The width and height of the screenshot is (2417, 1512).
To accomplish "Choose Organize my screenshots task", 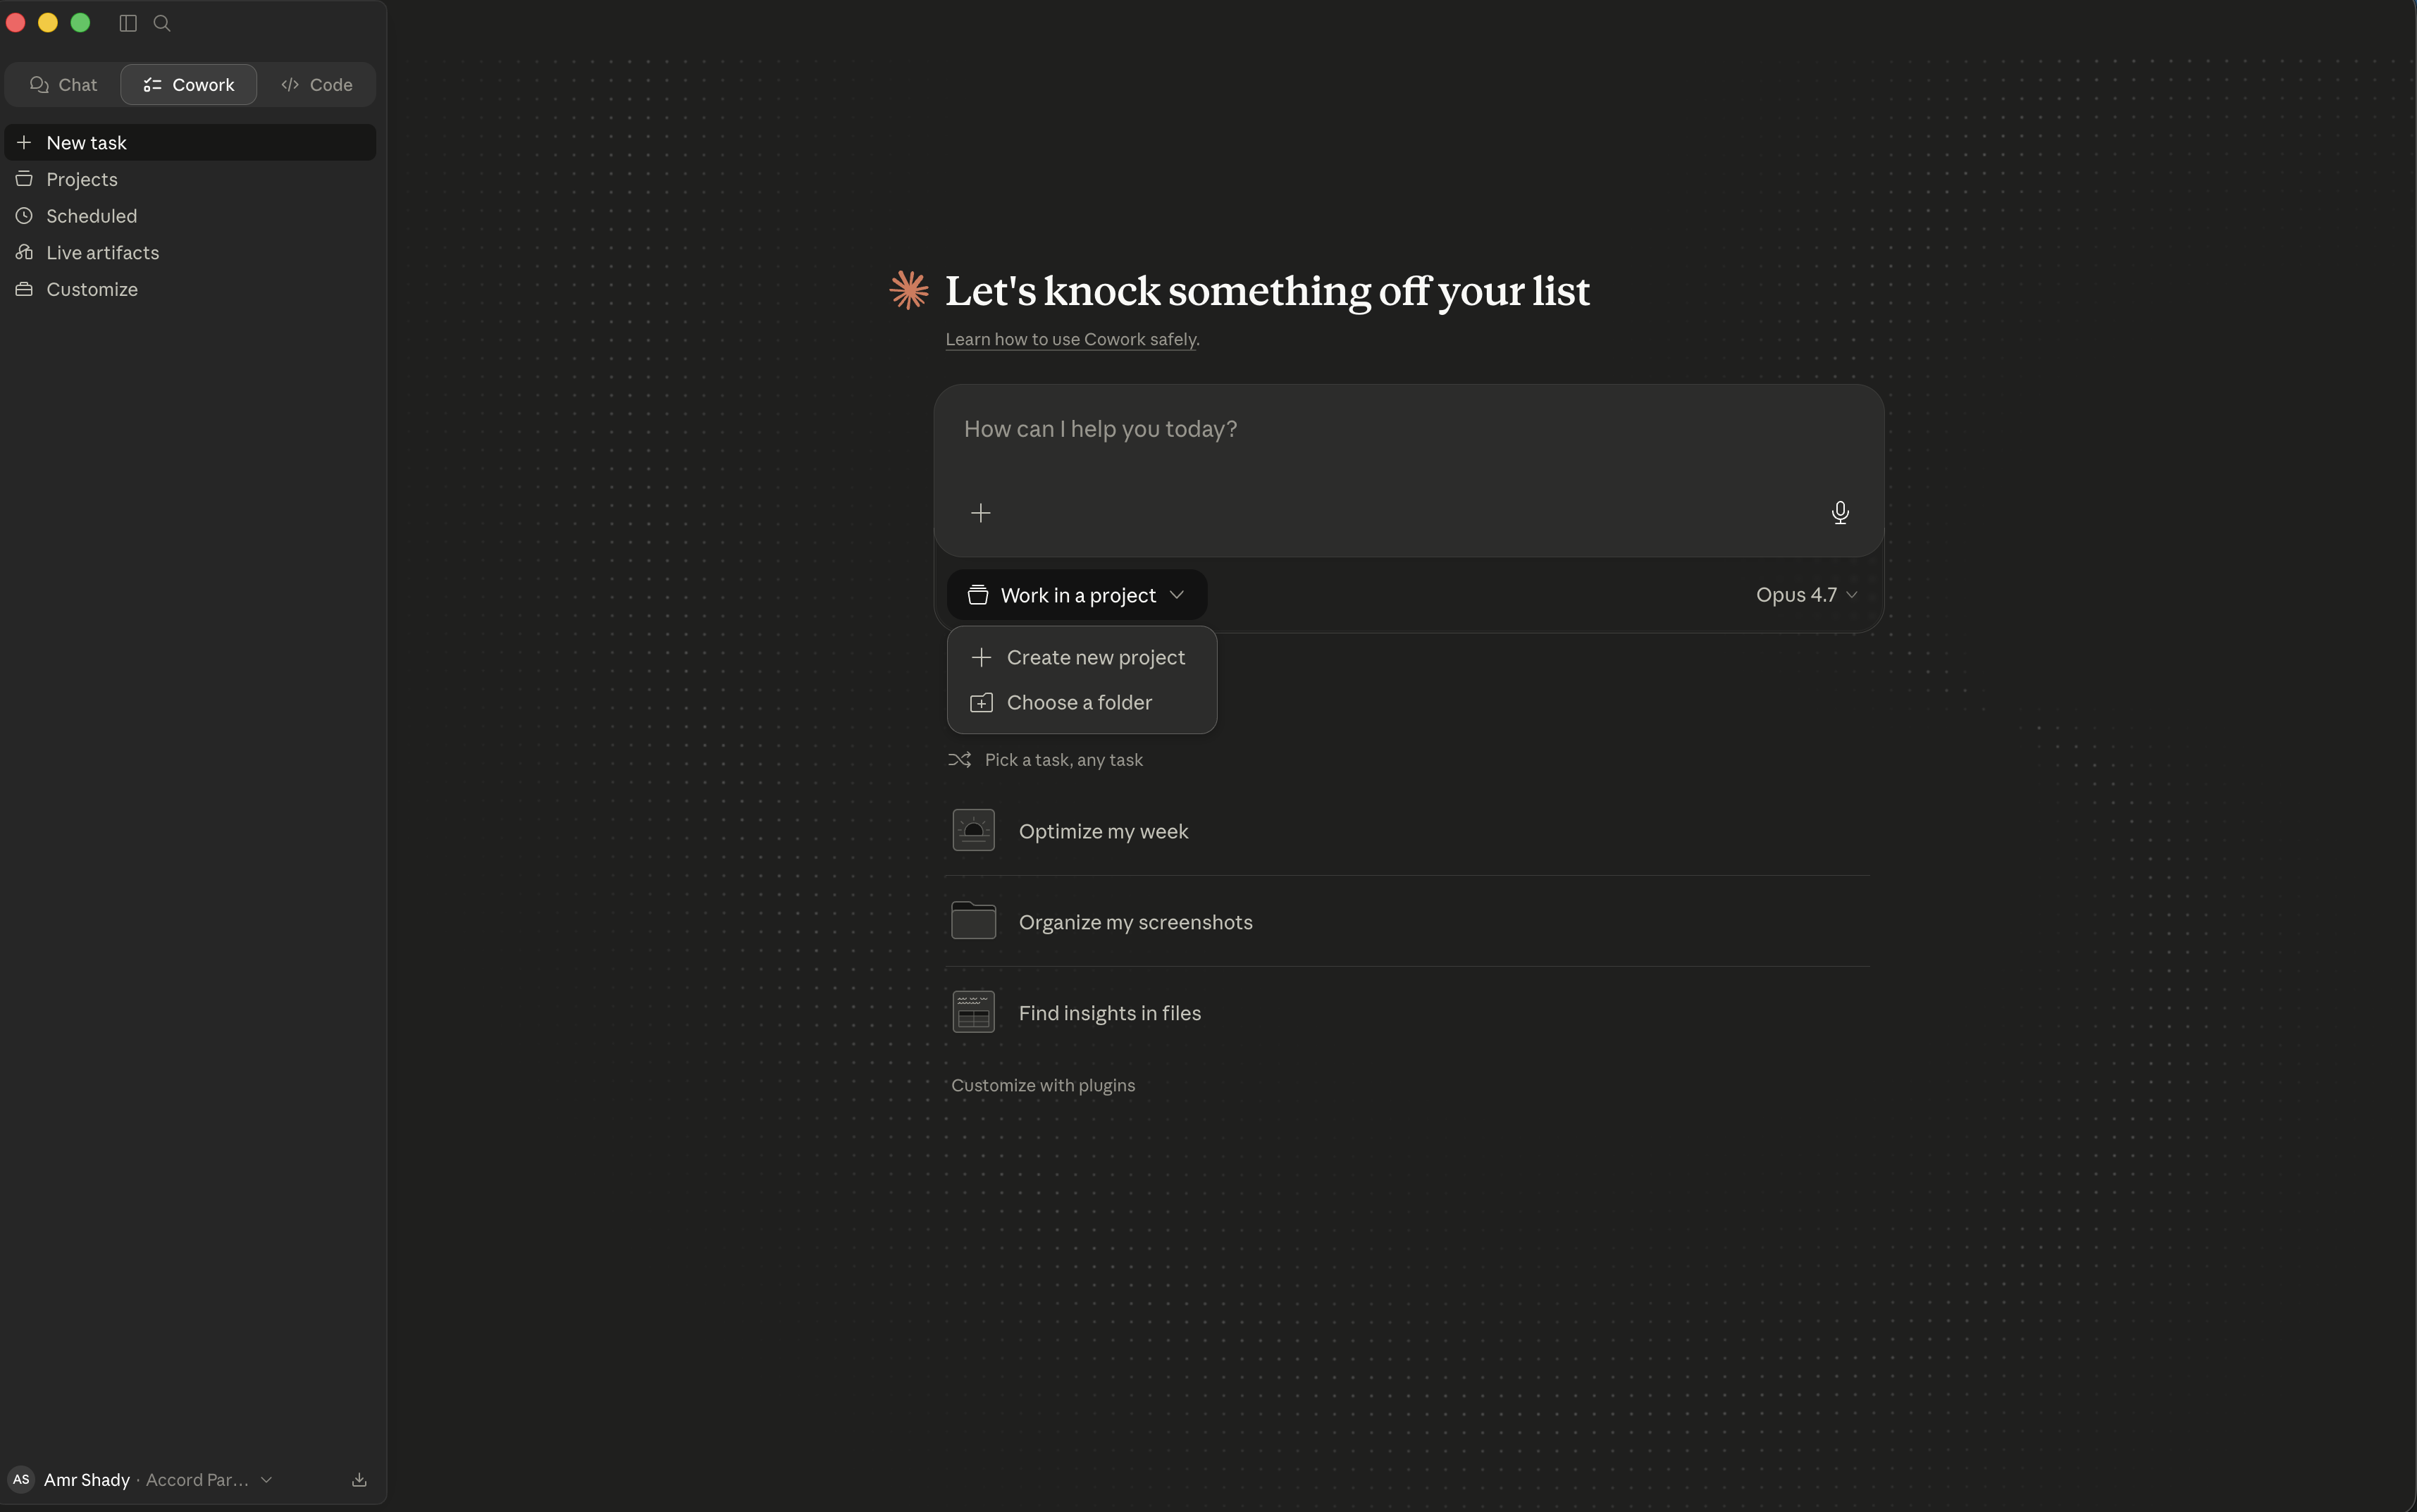I will click(1408, 922).
